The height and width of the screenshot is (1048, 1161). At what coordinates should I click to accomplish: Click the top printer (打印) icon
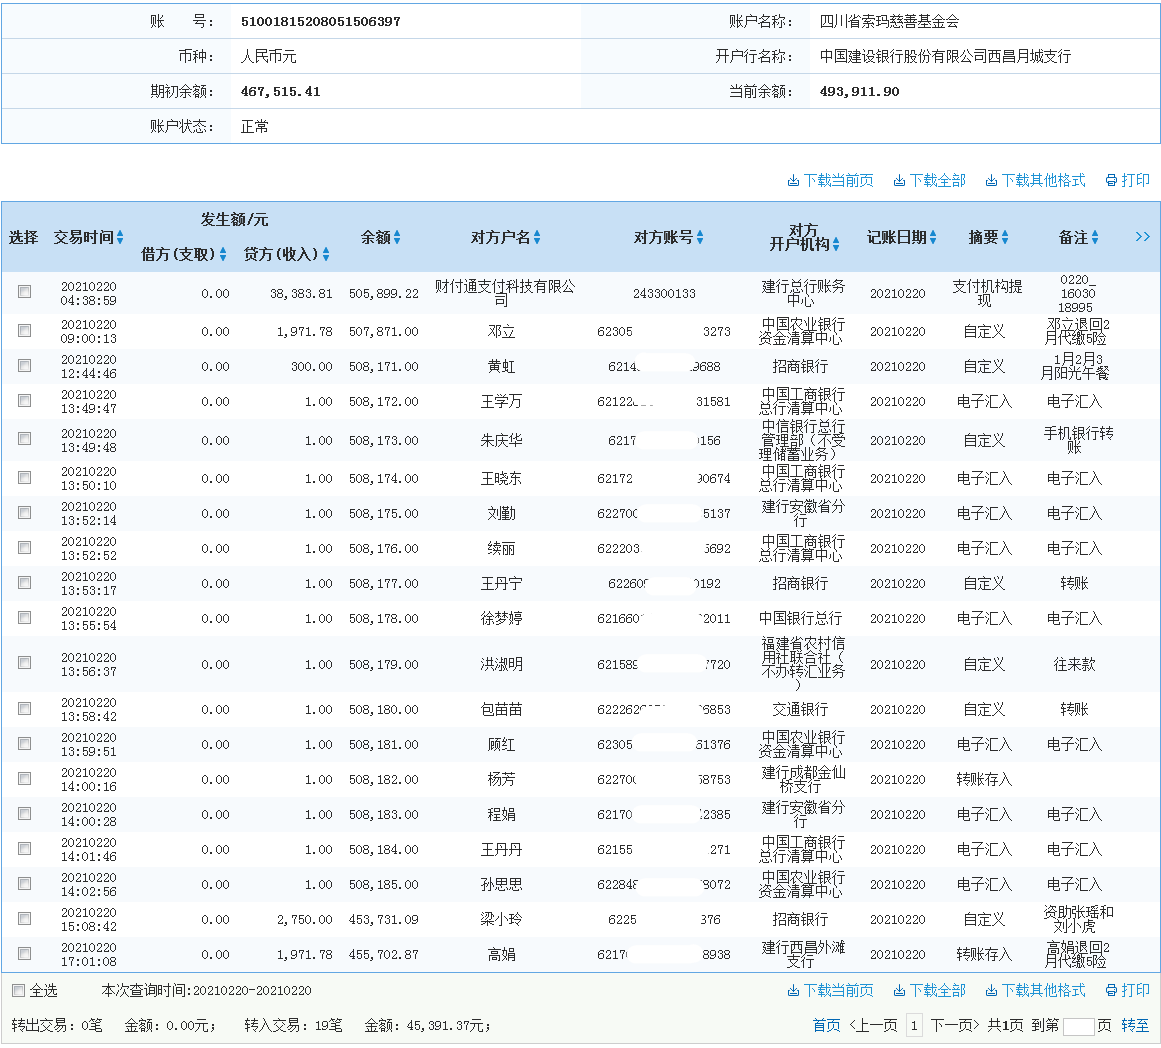1110,180
